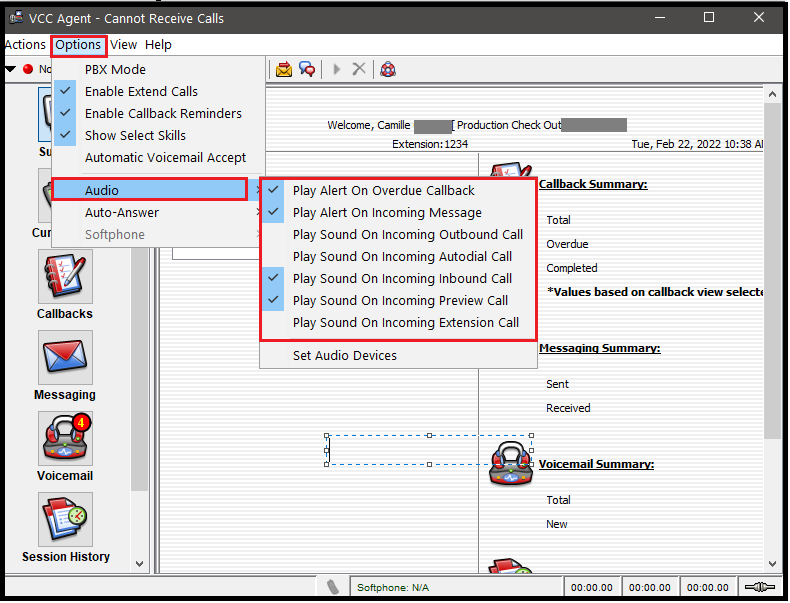Select PBX Mode option

tap(158, 70)
